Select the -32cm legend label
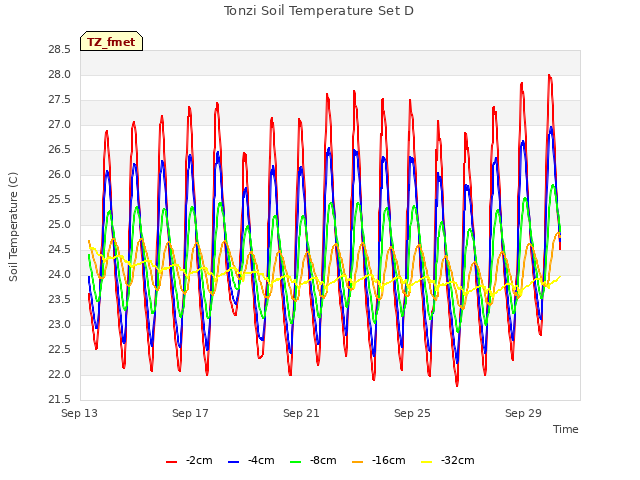 458,460
